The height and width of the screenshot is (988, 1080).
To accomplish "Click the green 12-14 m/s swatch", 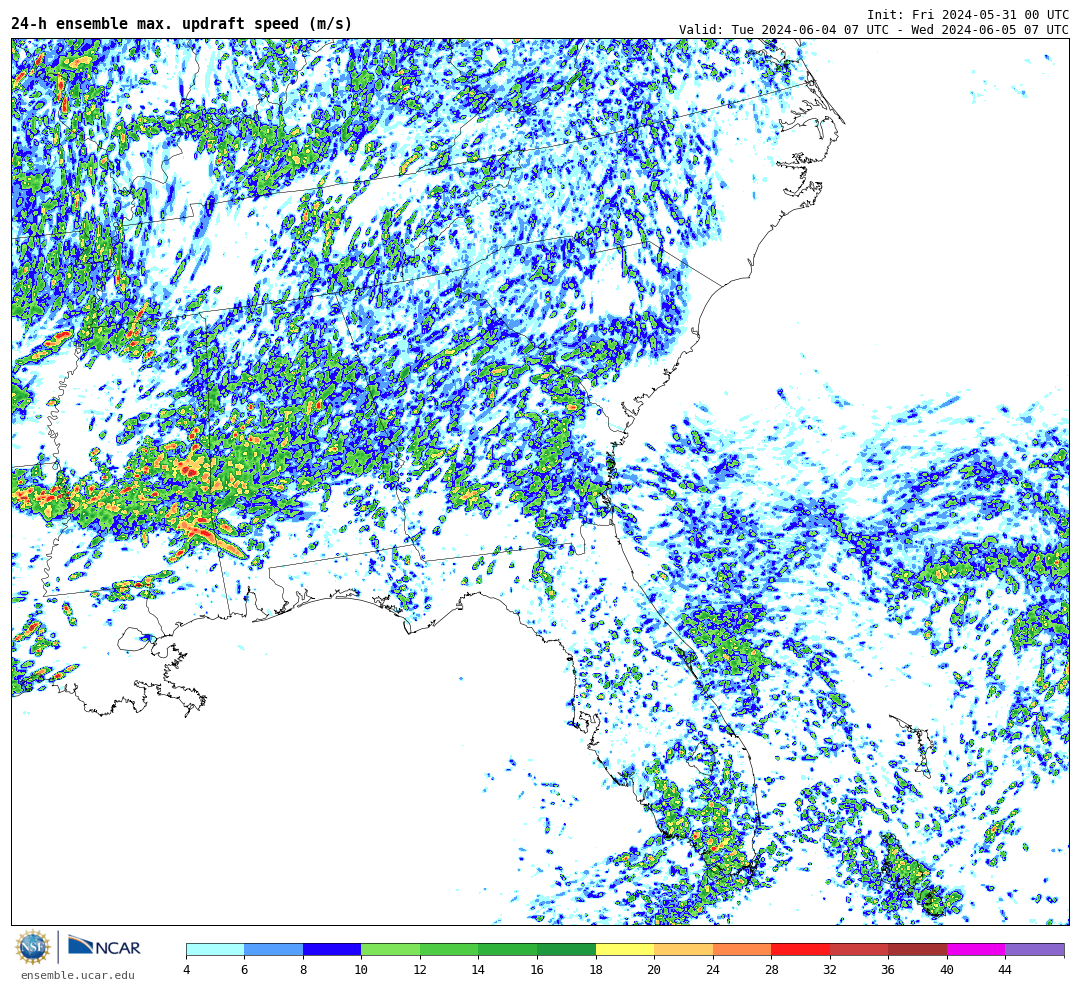I will [449, 949].
